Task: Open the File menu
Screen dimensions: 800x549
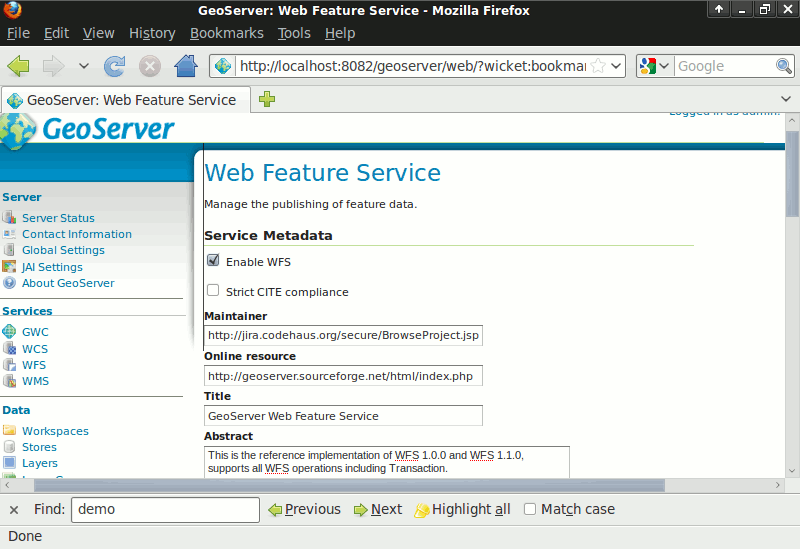Action: (x=18, y=33)
